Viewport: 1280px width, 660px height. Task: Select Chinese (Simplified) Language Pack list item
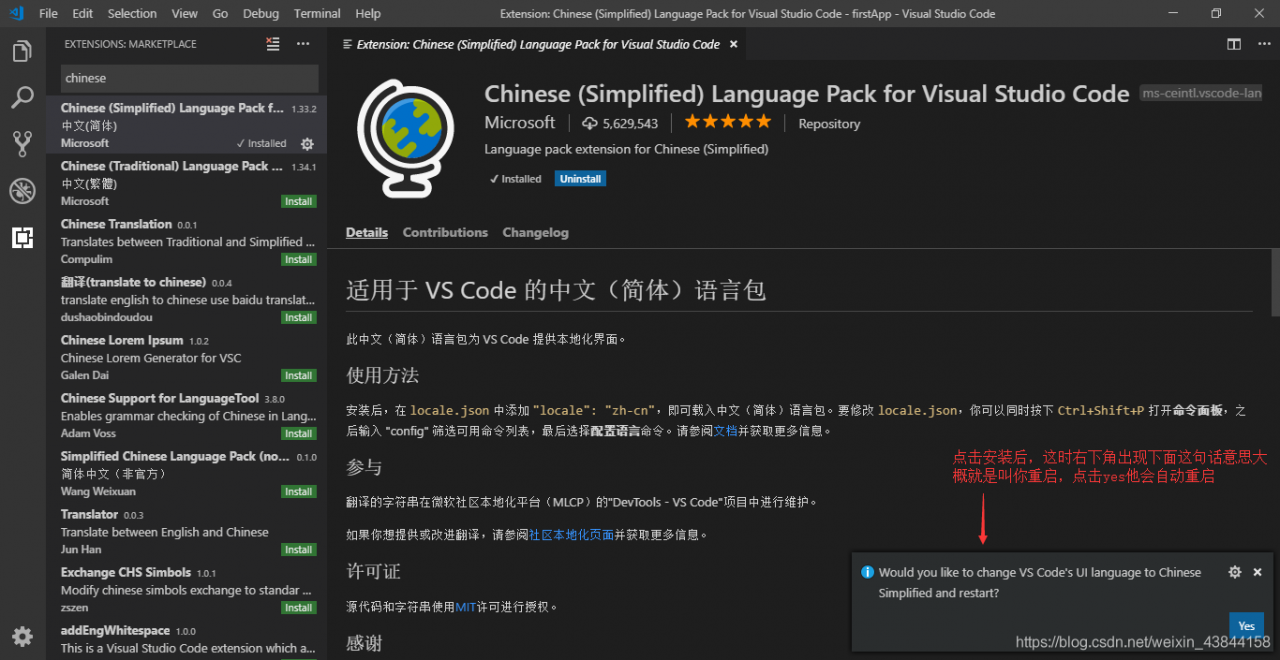[187, 125]
